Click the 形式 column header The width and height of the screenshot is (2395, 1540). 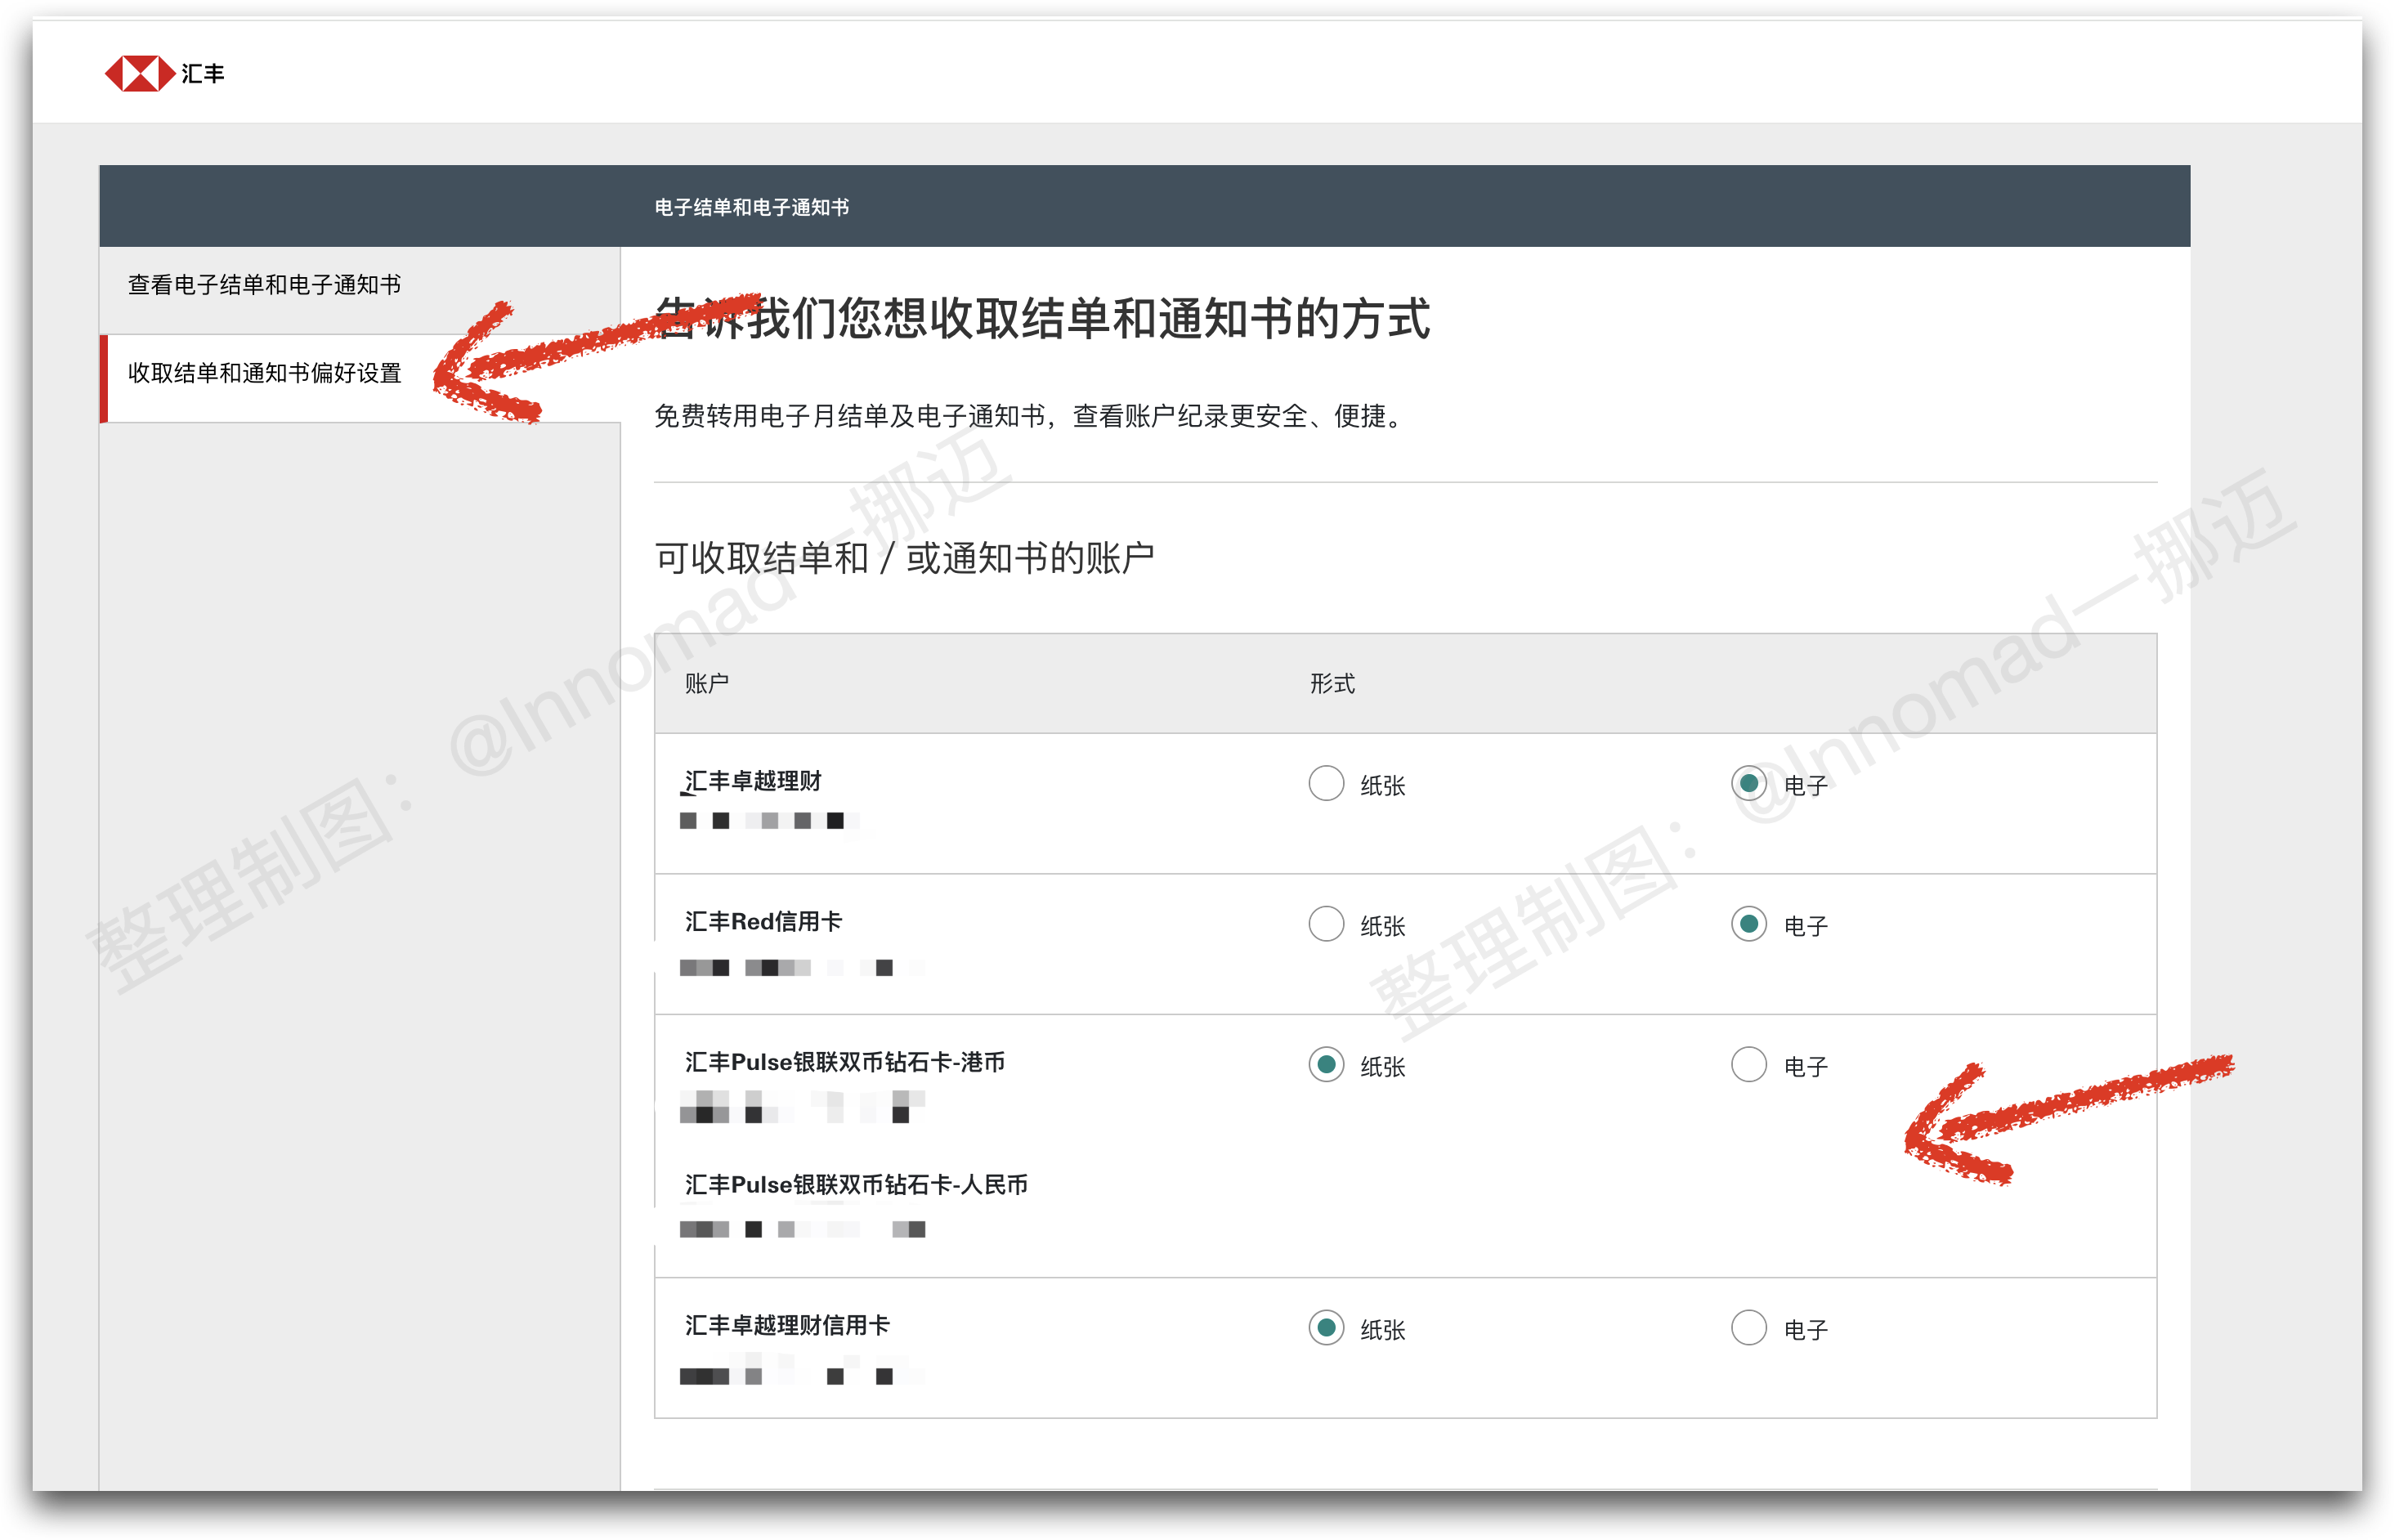point(1332,684)
